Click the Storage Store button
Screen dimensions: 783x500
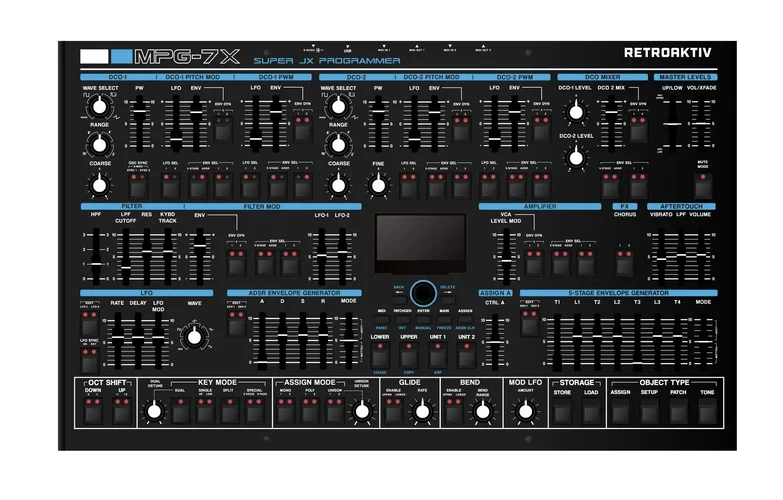tap(562, 412)
